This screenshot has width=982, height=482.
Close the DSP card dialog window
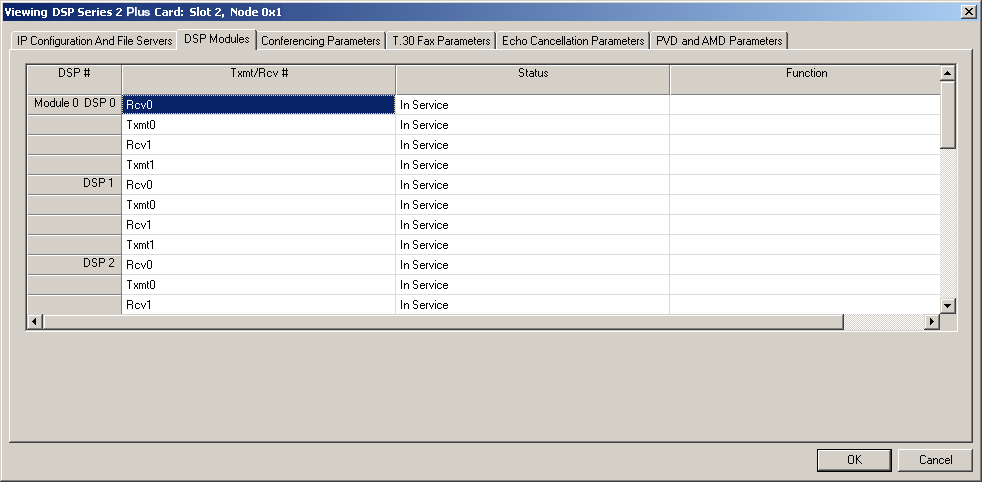click(x=968, y=11)
